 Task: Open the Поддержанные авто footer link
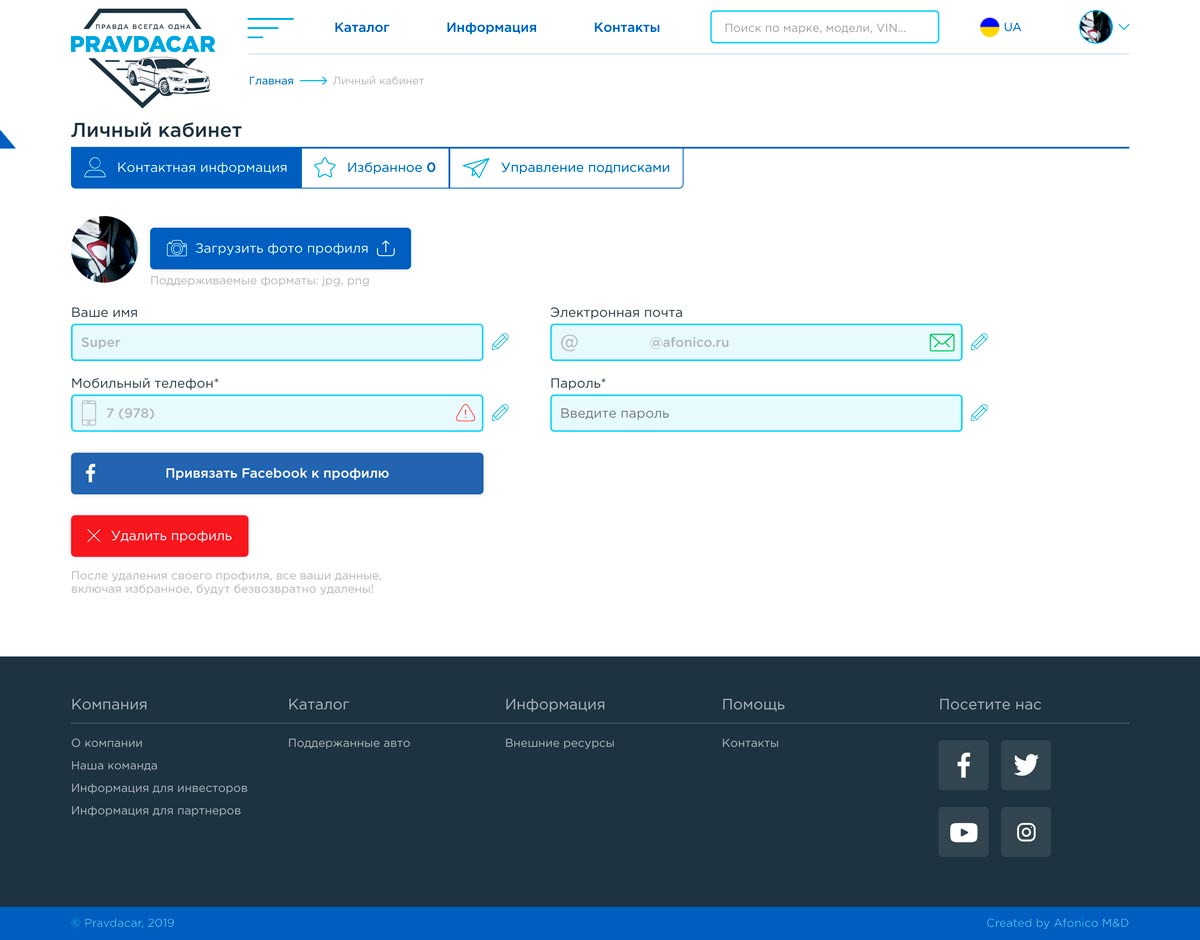[x=349, y=743]
